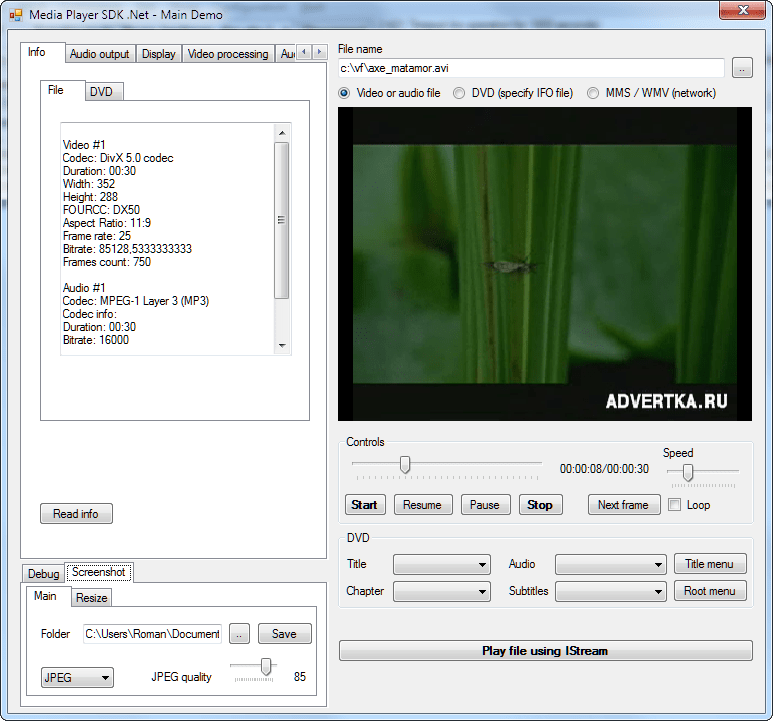
Task: Expand the Subtitles dropdown
Action: click(x=610, y=591)
